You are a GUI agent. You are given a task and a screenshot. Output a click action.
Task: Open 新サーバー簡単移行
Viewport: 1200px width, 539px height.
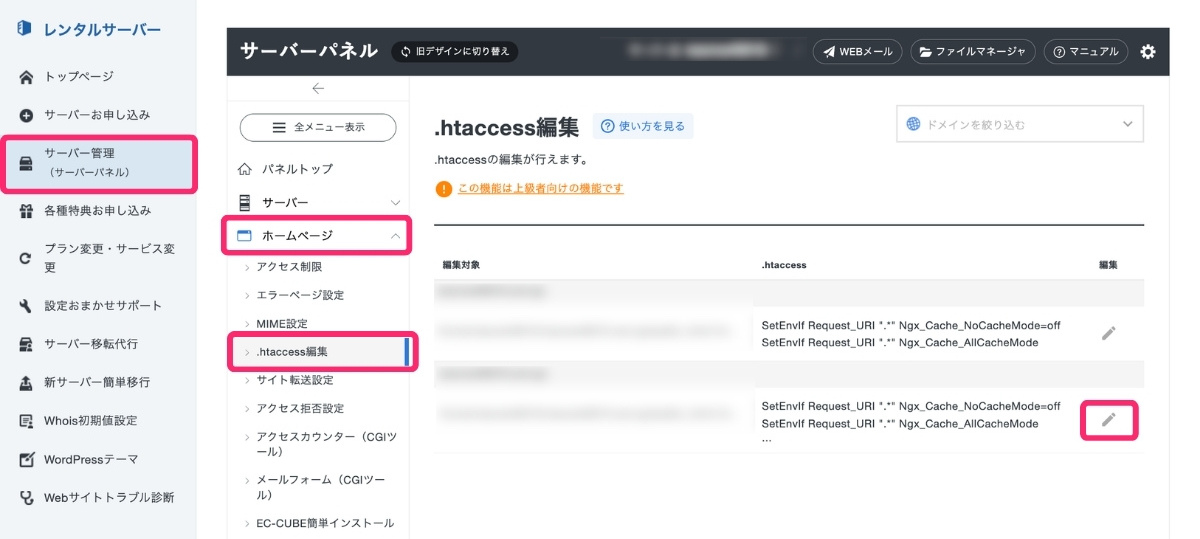pos(97,382)
